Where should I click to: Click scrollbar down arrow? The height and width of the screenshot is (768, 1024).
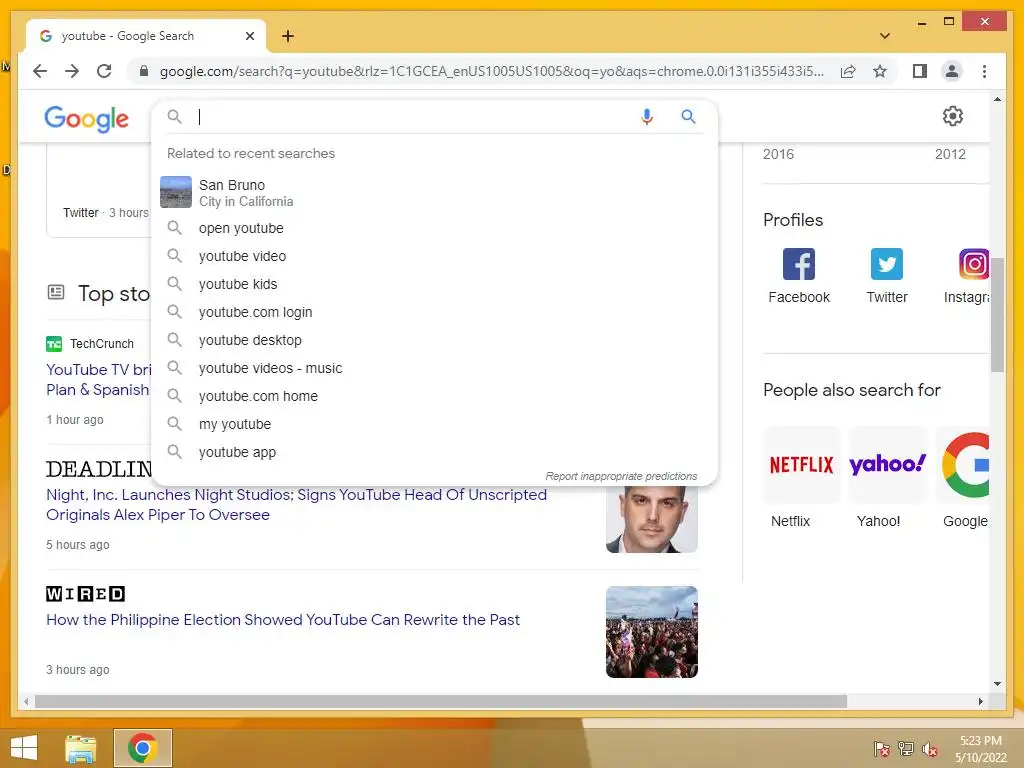click(997, 684)
